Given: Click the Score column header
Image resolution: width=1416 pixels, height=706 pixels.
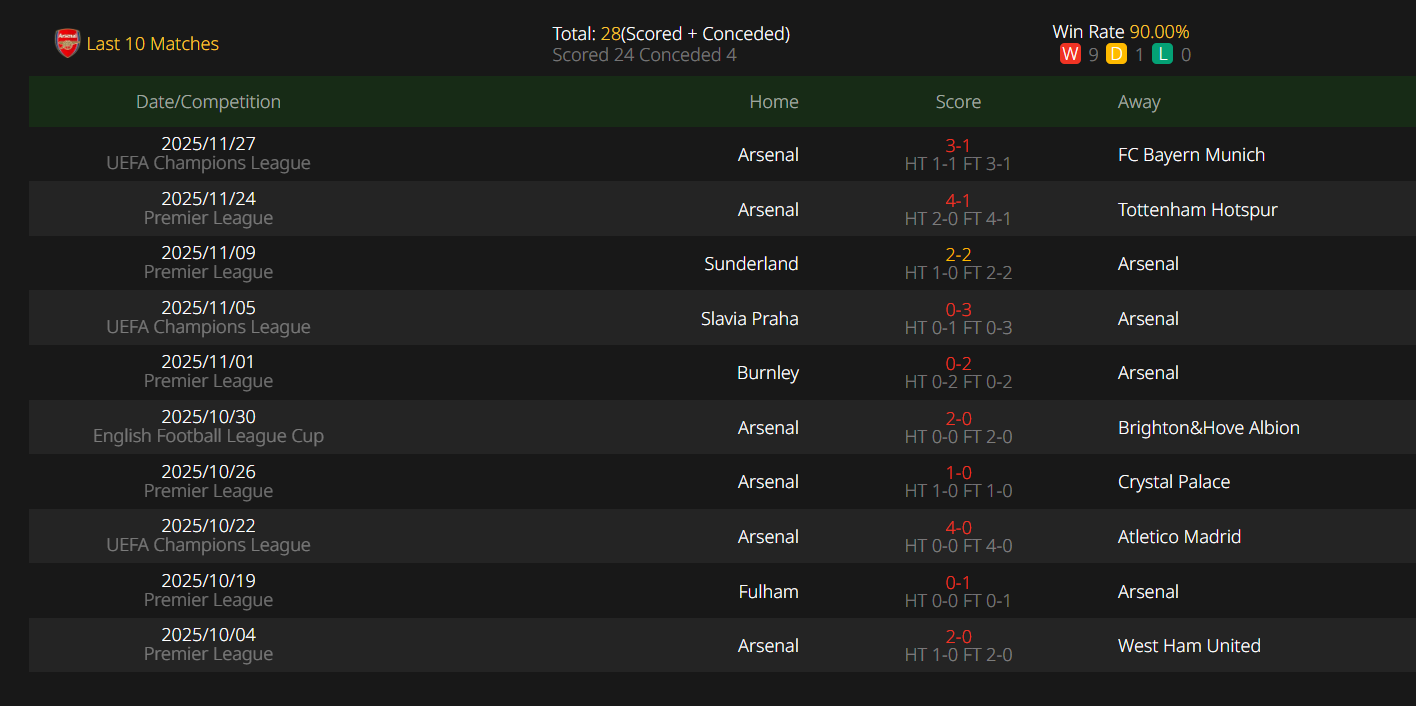Looking at the screenshot, I should (x=958, y=102).
